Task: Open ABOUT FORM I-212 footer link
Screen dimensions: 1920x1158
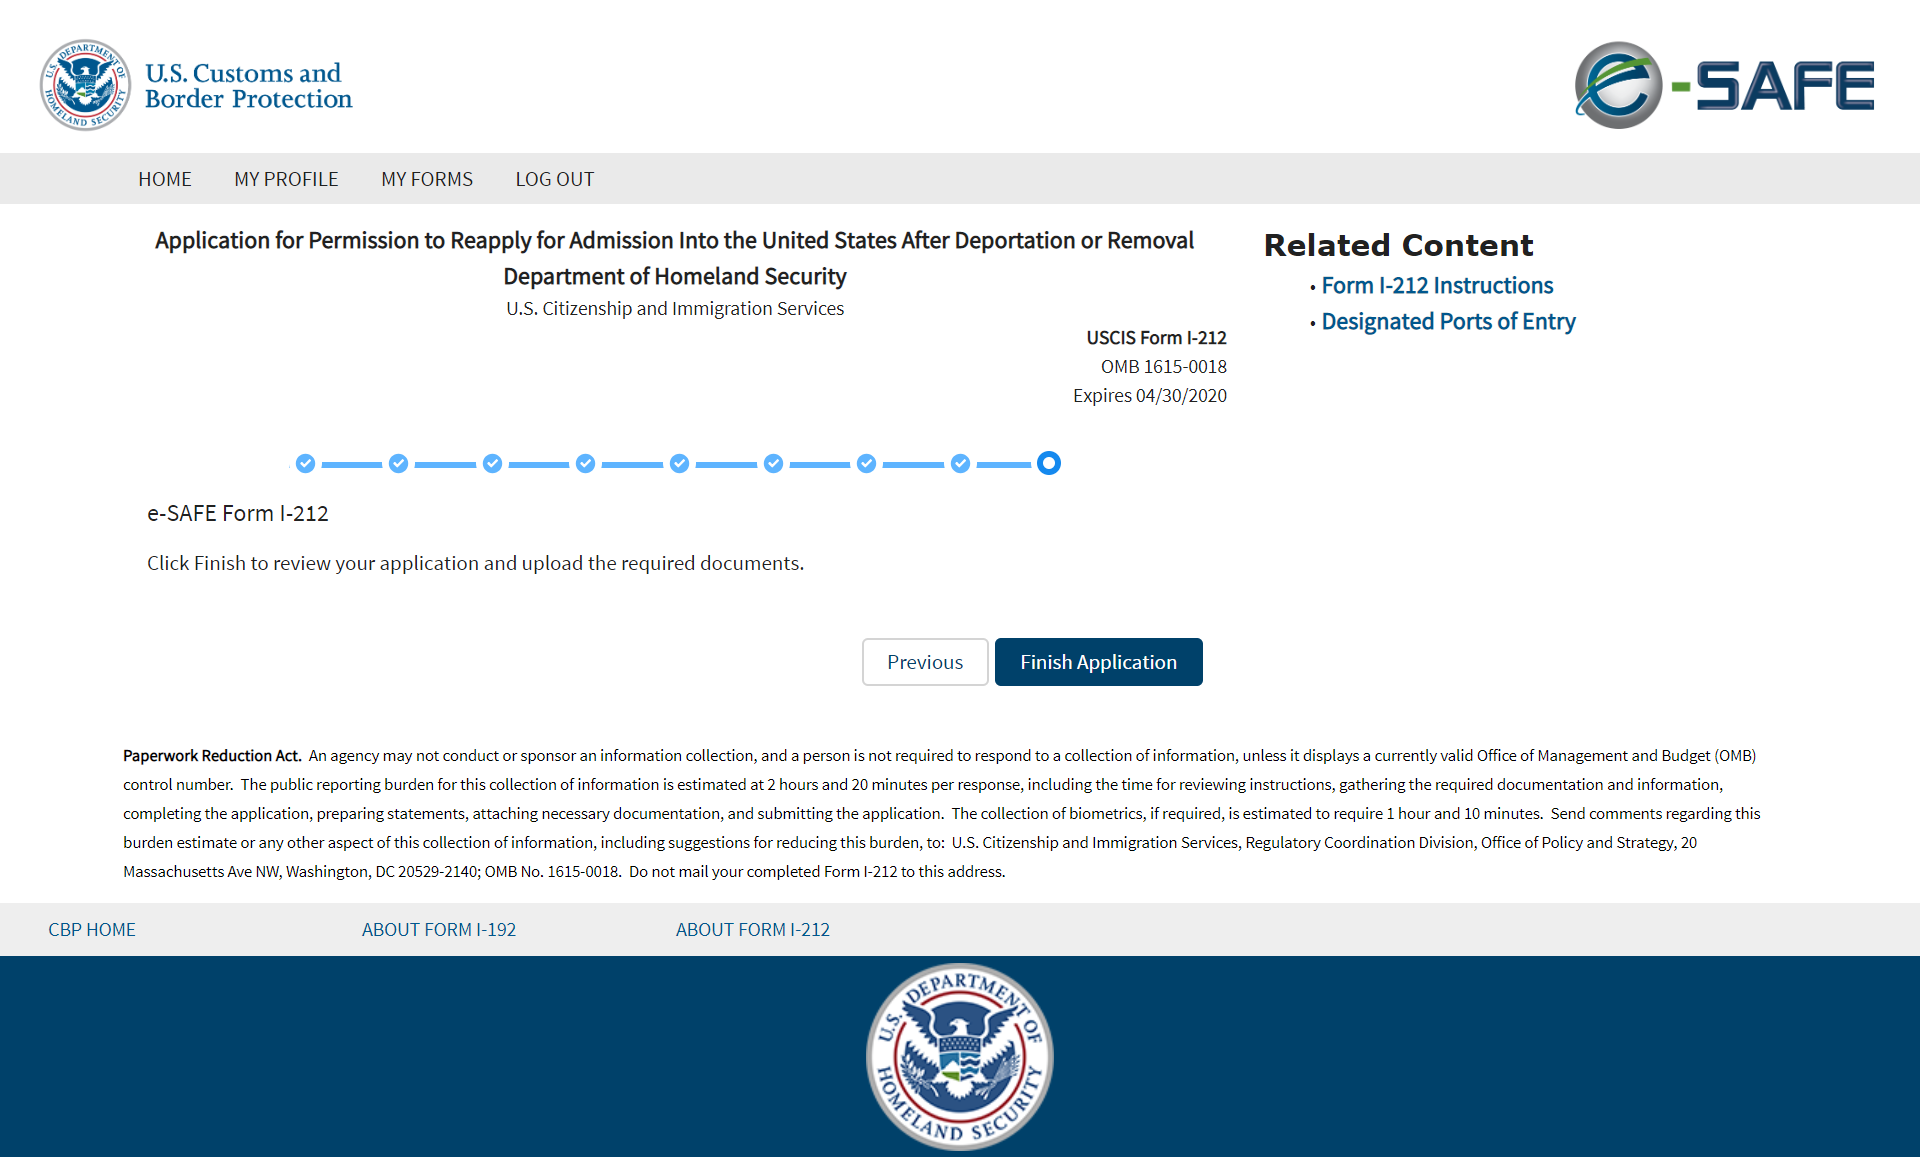Action: (x=753, y=929)
